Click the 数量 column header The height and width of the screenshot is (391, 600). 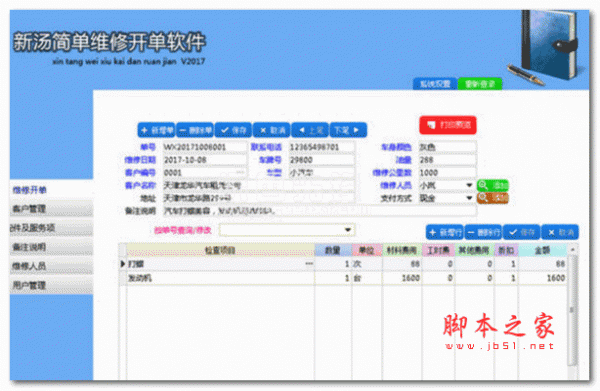pyautogui.click(x=333, y=250)
